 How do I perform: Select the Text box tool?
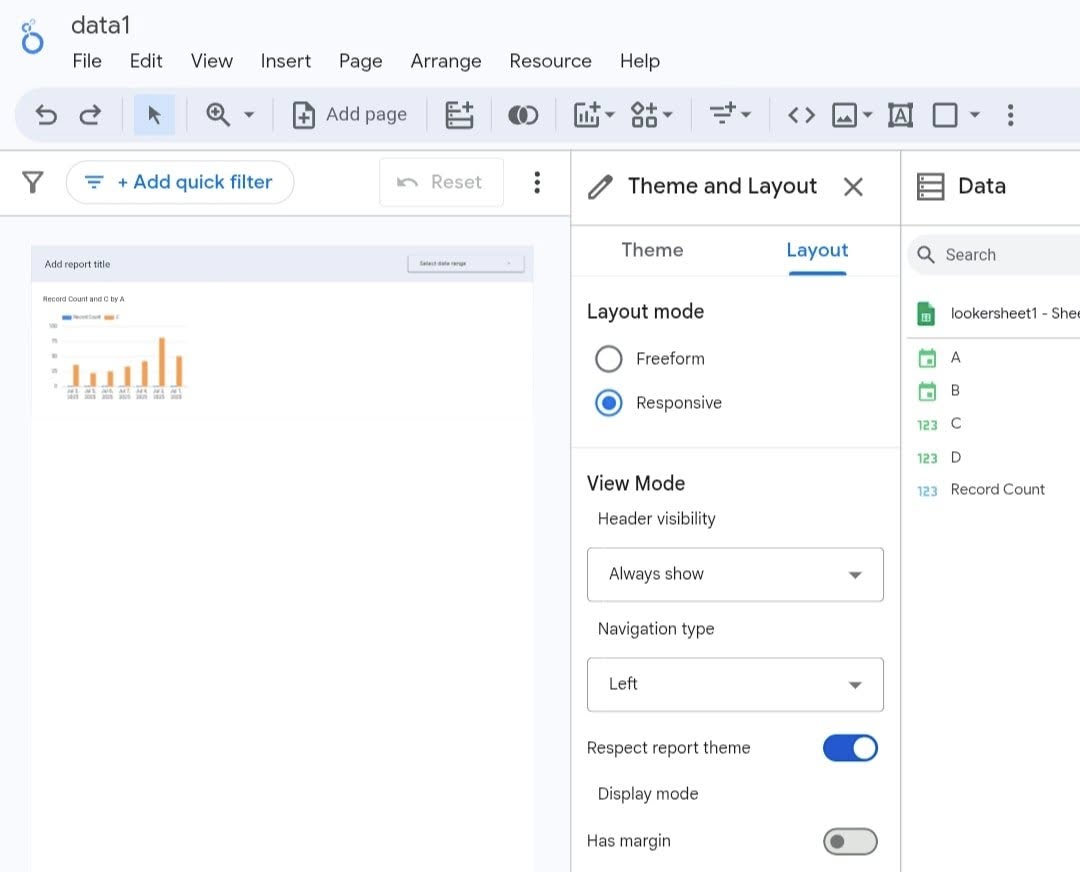click(x=900, y=115)
